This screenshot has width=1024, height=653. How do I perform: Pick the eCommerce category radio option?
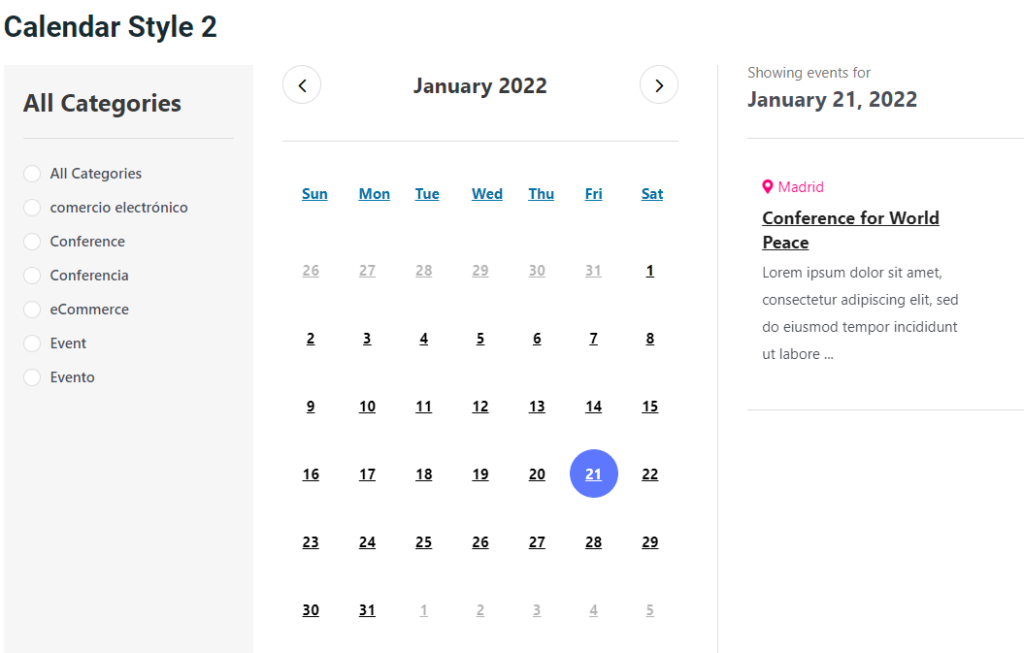32,310
